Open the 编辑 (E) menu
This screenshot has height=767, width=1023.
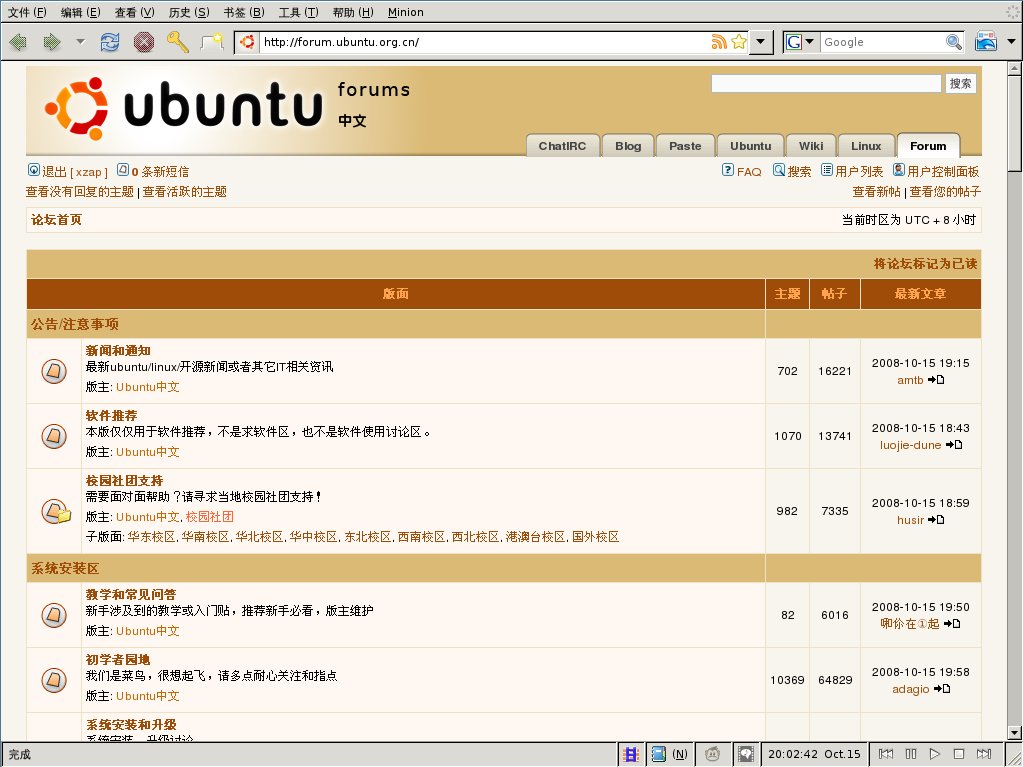point(81,12)
